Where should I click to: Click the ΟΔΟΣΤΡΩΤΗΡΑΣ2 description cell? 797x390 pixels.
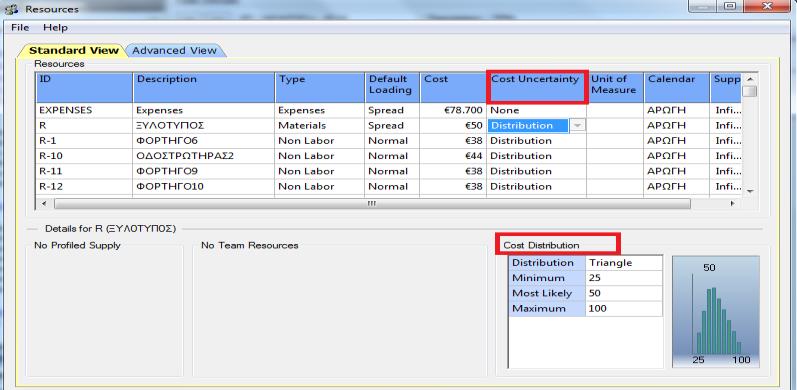[x=204, y=156]
